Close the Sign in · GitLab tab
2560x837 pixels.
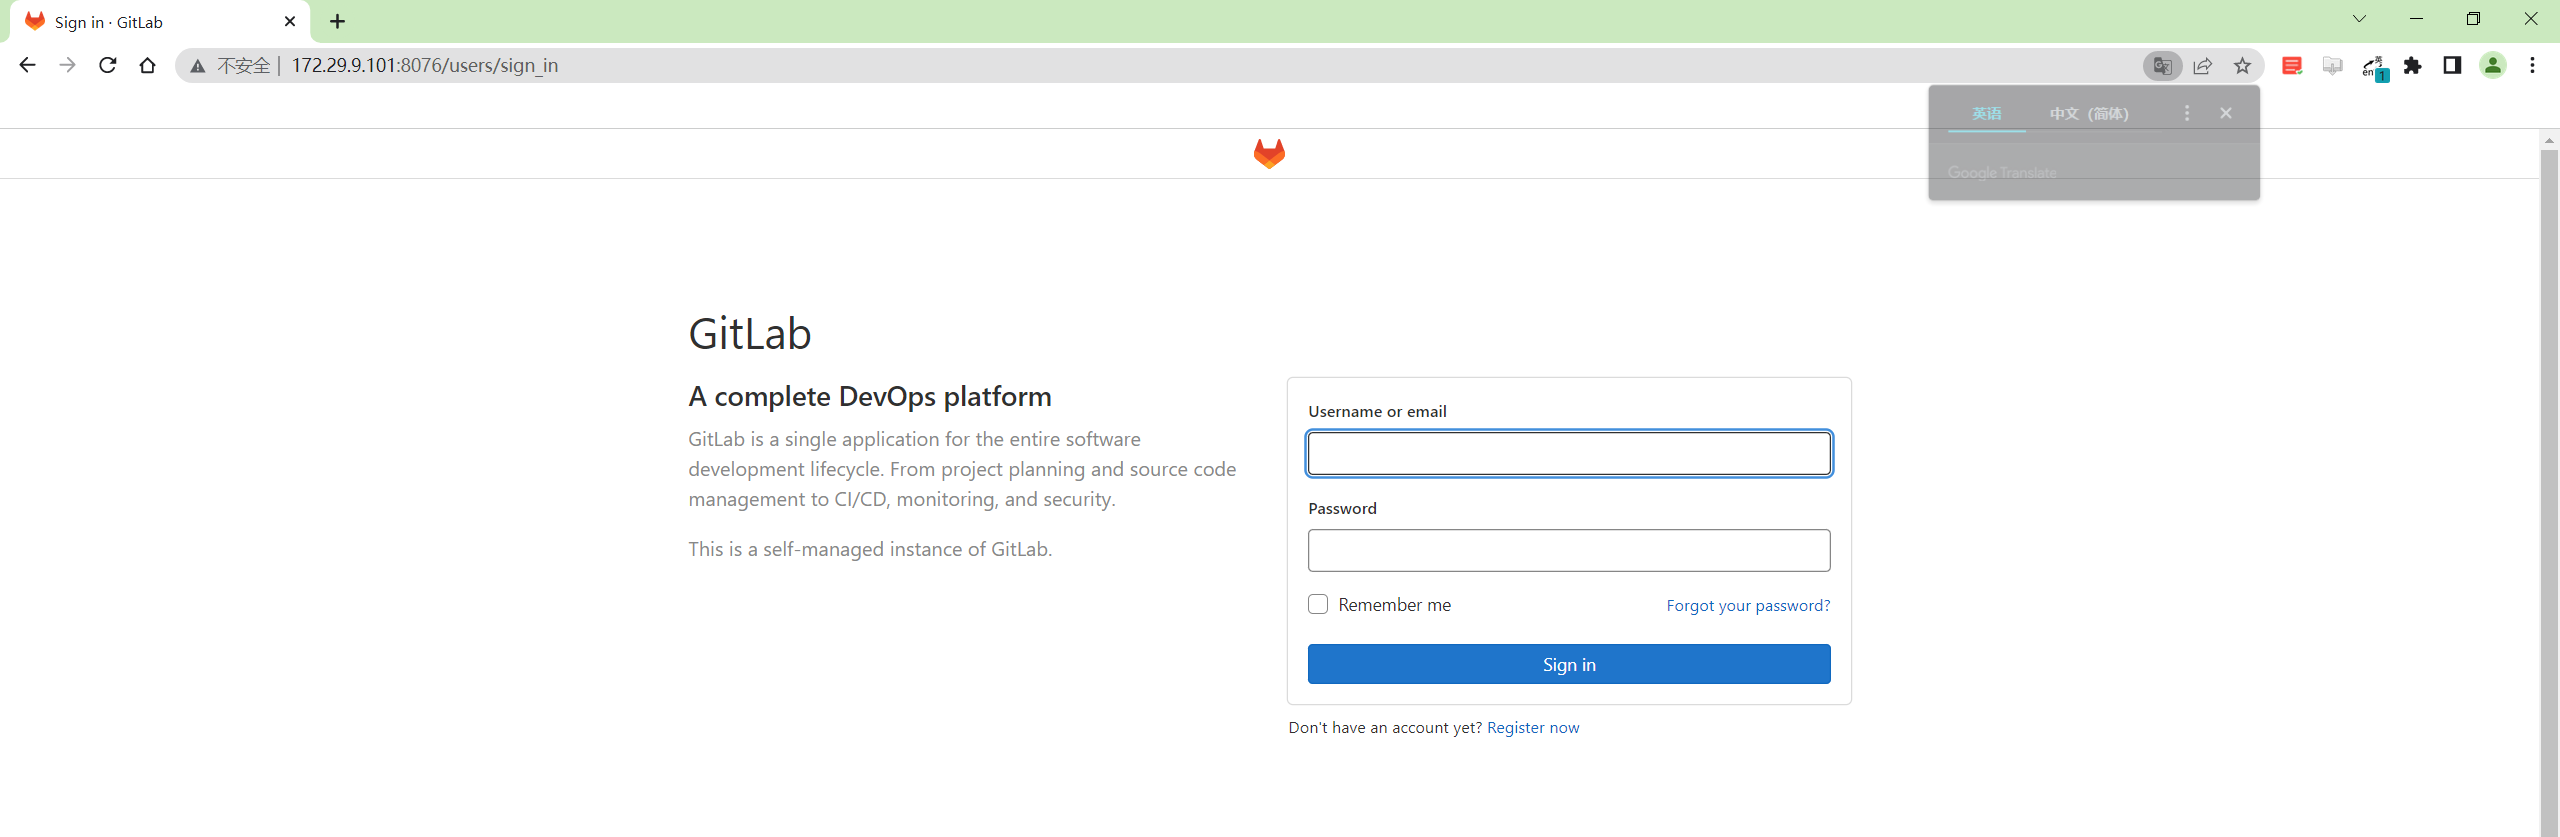(290, 21)
